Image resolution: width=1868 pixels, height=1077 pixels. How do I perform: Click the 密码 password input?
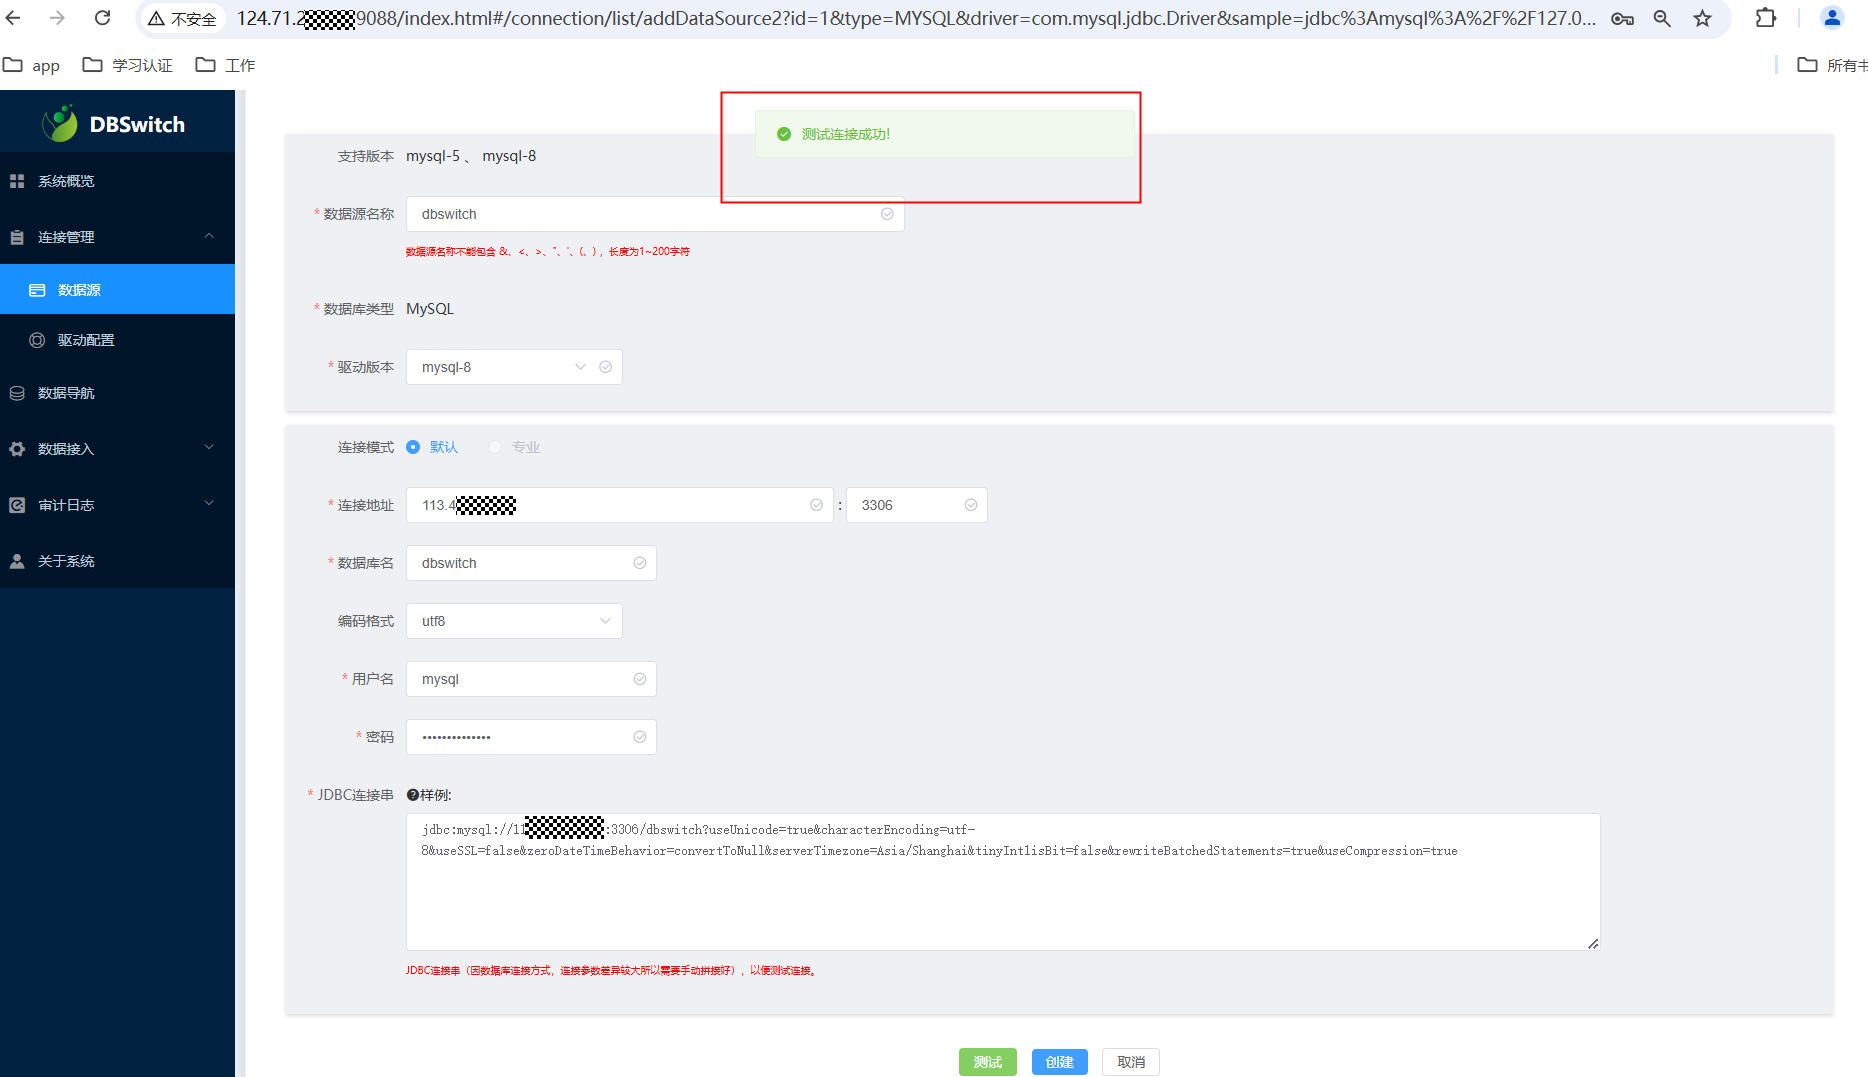[531, 737]
